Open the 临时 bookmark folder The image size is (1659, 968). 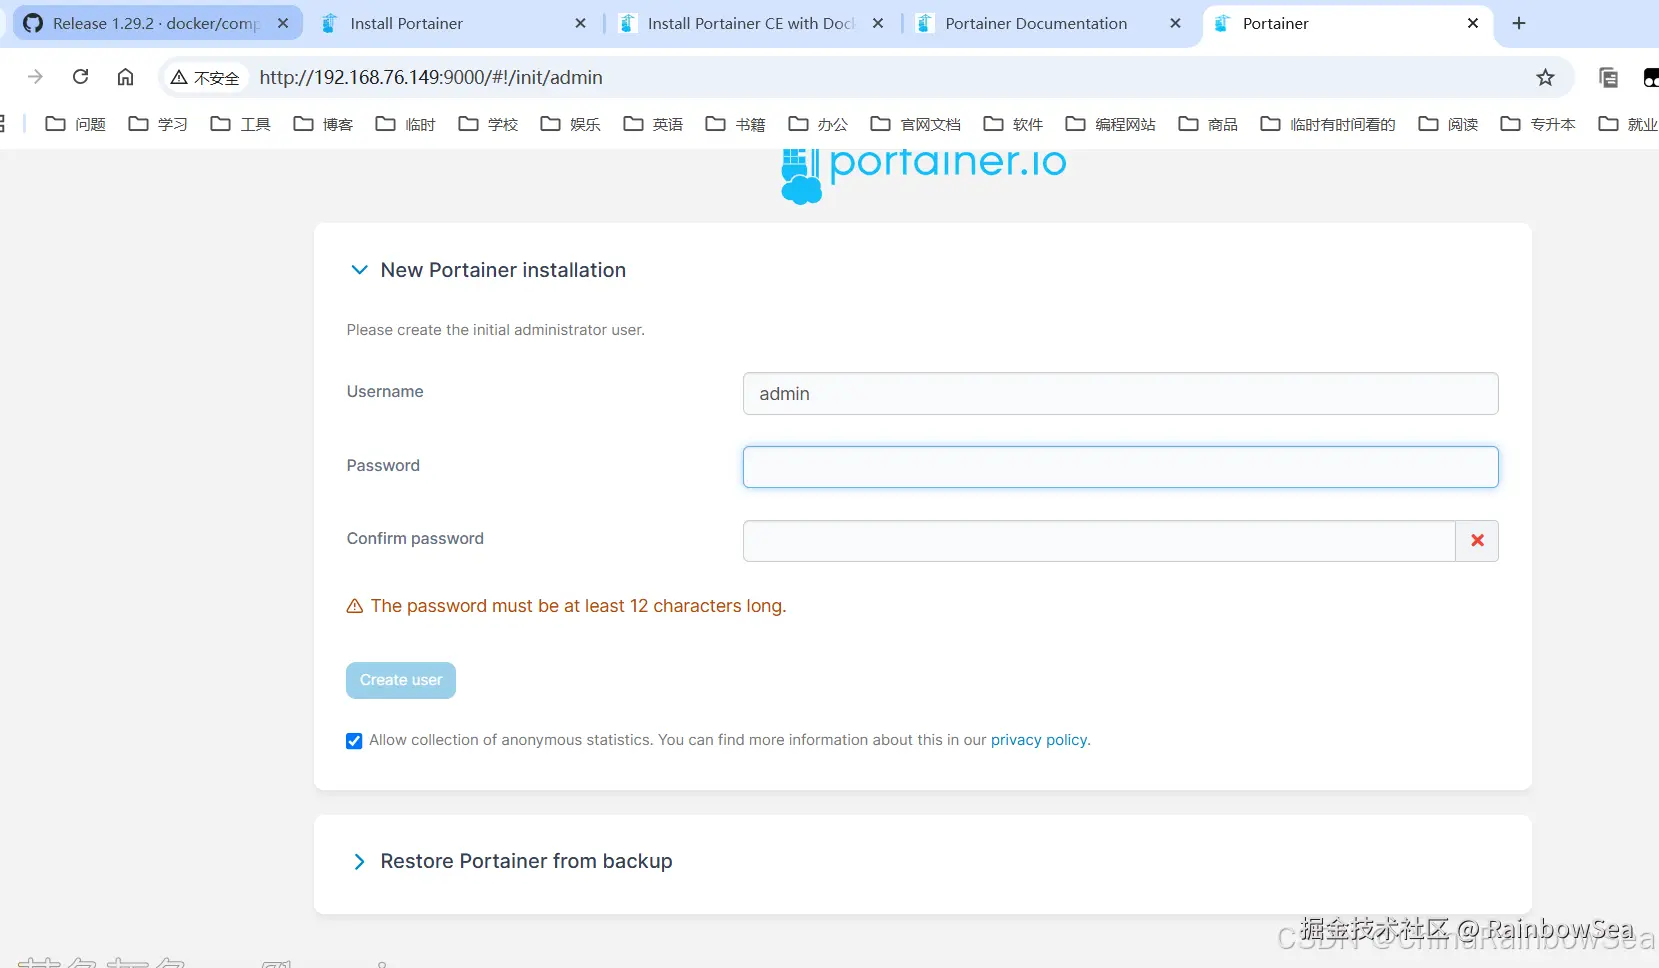[406, 124]
